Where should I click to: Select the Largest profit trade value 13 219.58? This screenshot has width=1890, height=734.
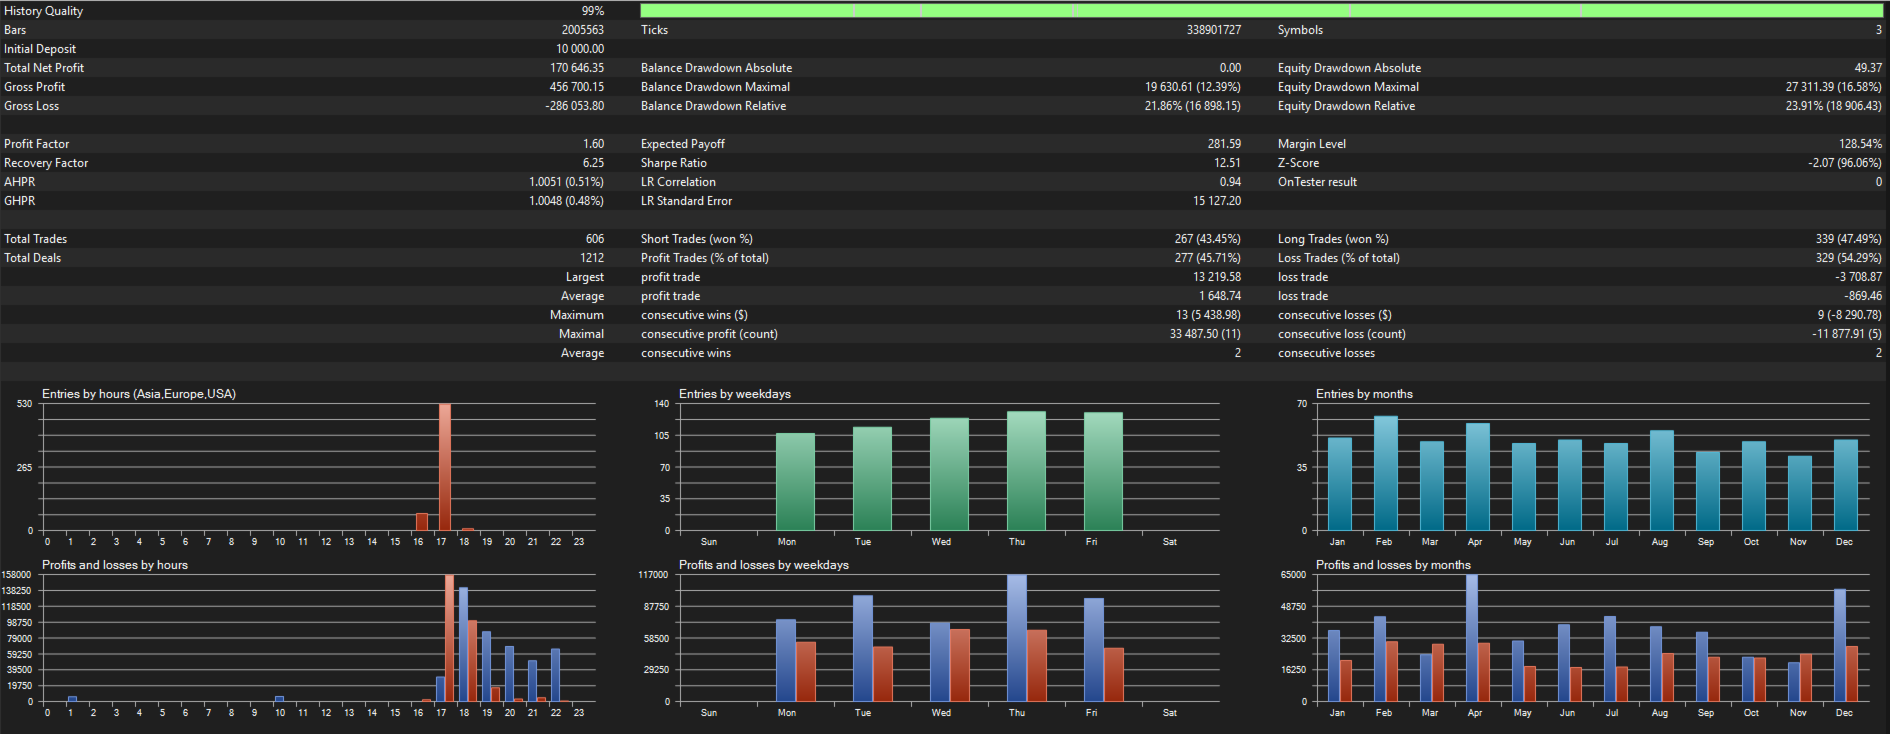coord(1217,277)
